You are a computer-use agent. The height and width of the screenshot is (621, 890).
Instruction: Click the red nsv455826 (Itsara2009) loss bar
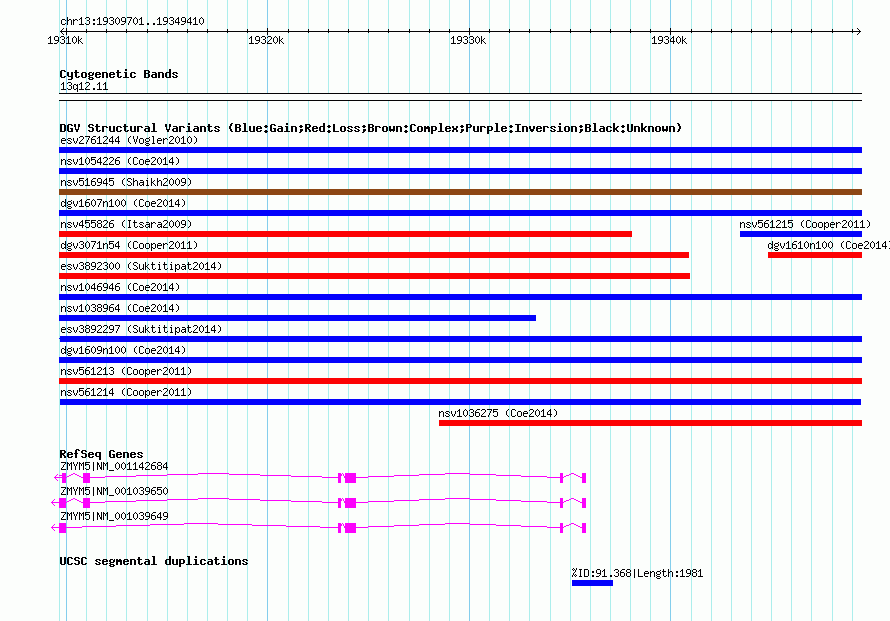[345, 234]
